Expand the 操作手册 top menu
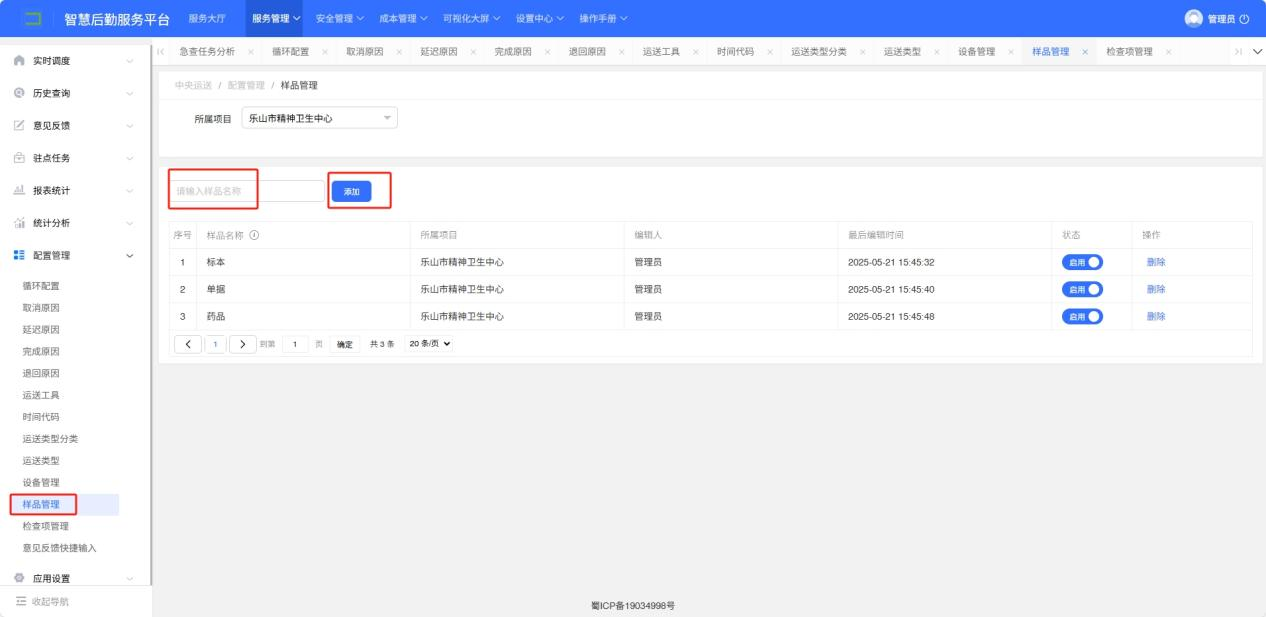The height and width of the screenshot is (617, 1266). (x=603, y=18)
